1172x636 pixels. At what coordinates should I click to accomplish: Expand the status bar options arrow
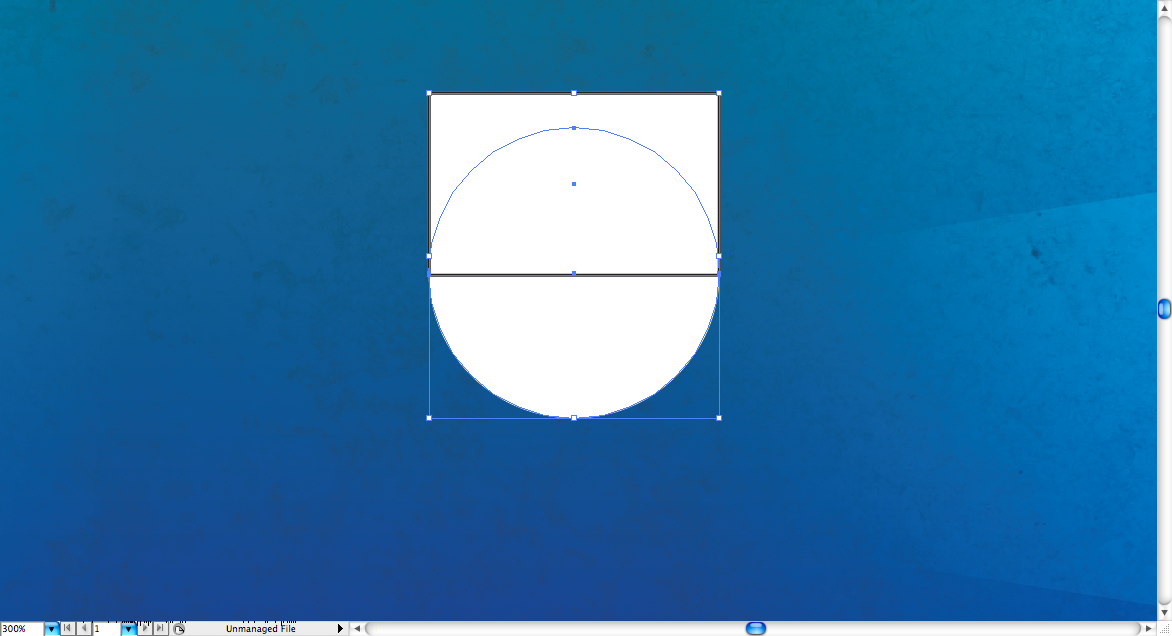tap(340, 629)
